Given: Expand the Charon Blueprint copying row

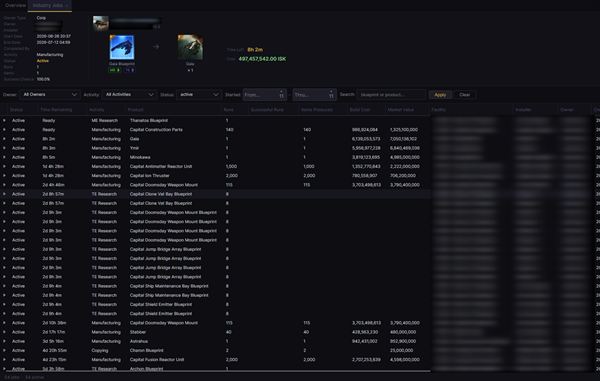Looking at the screenshot, I should pyautogui.click(x=4, y=350).
